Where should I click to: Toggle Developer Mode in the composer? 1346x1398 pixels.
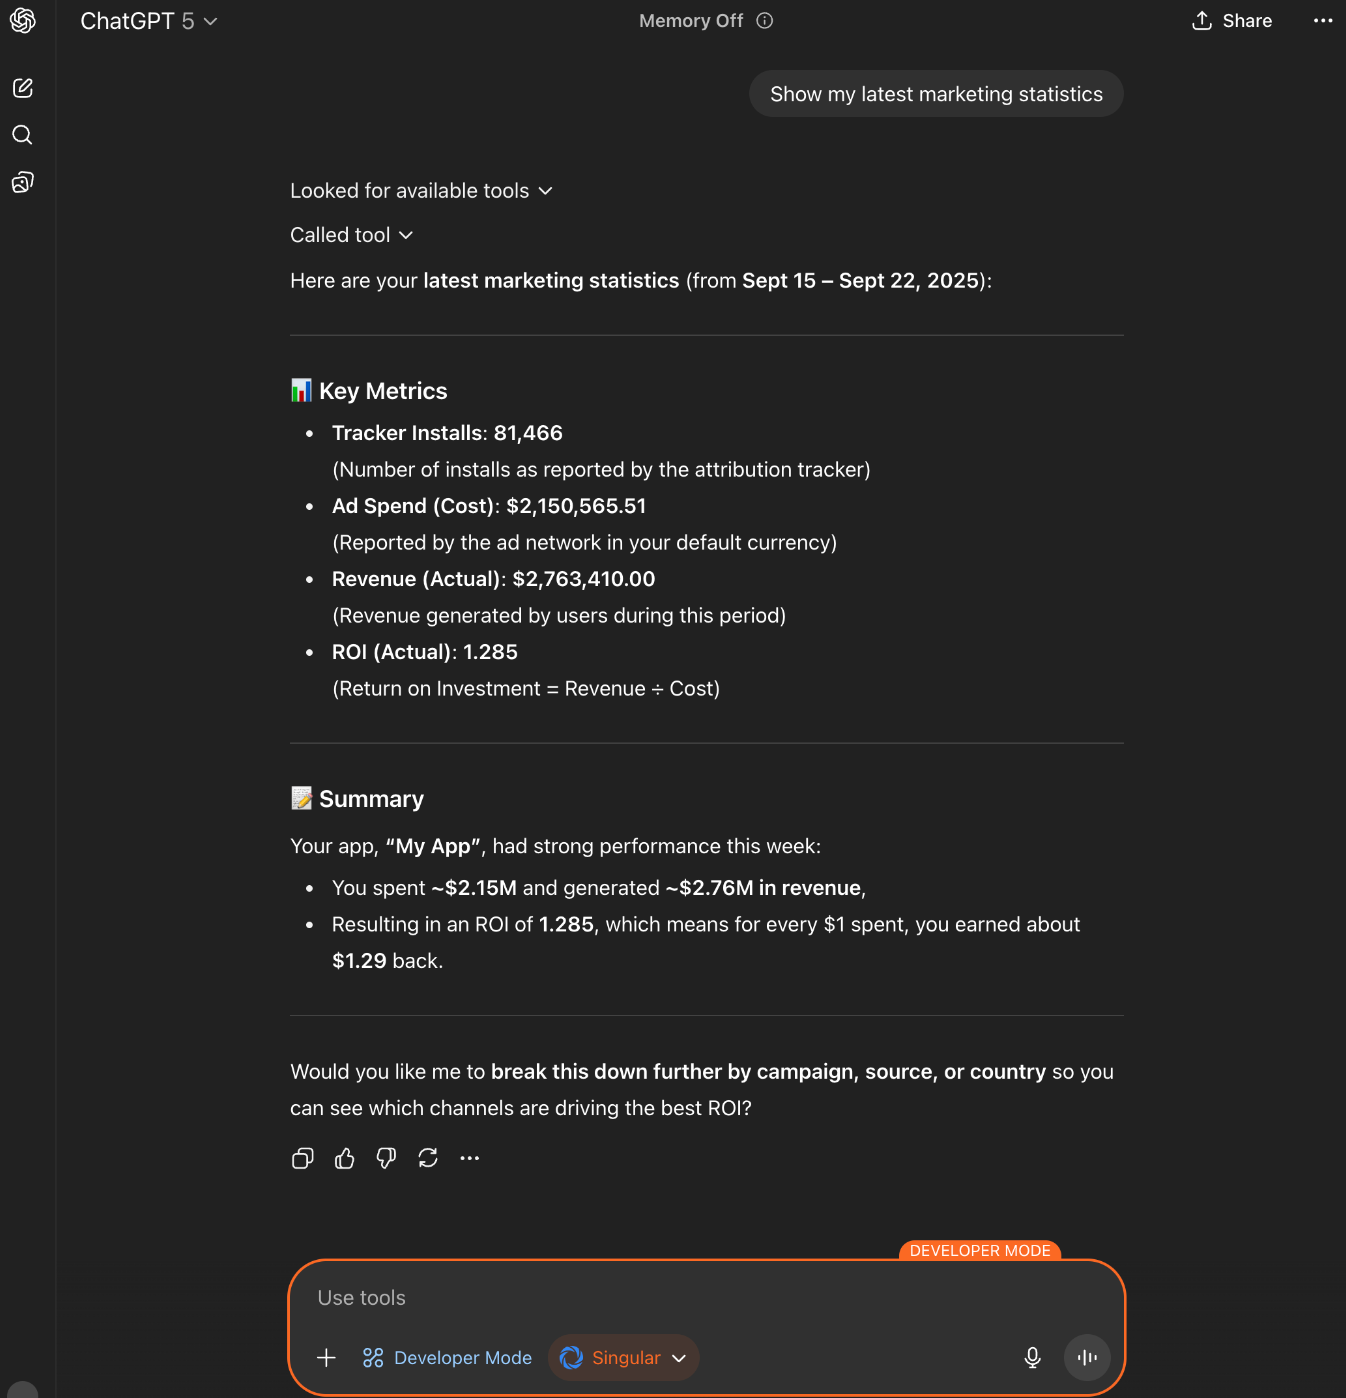(447, 1358)
